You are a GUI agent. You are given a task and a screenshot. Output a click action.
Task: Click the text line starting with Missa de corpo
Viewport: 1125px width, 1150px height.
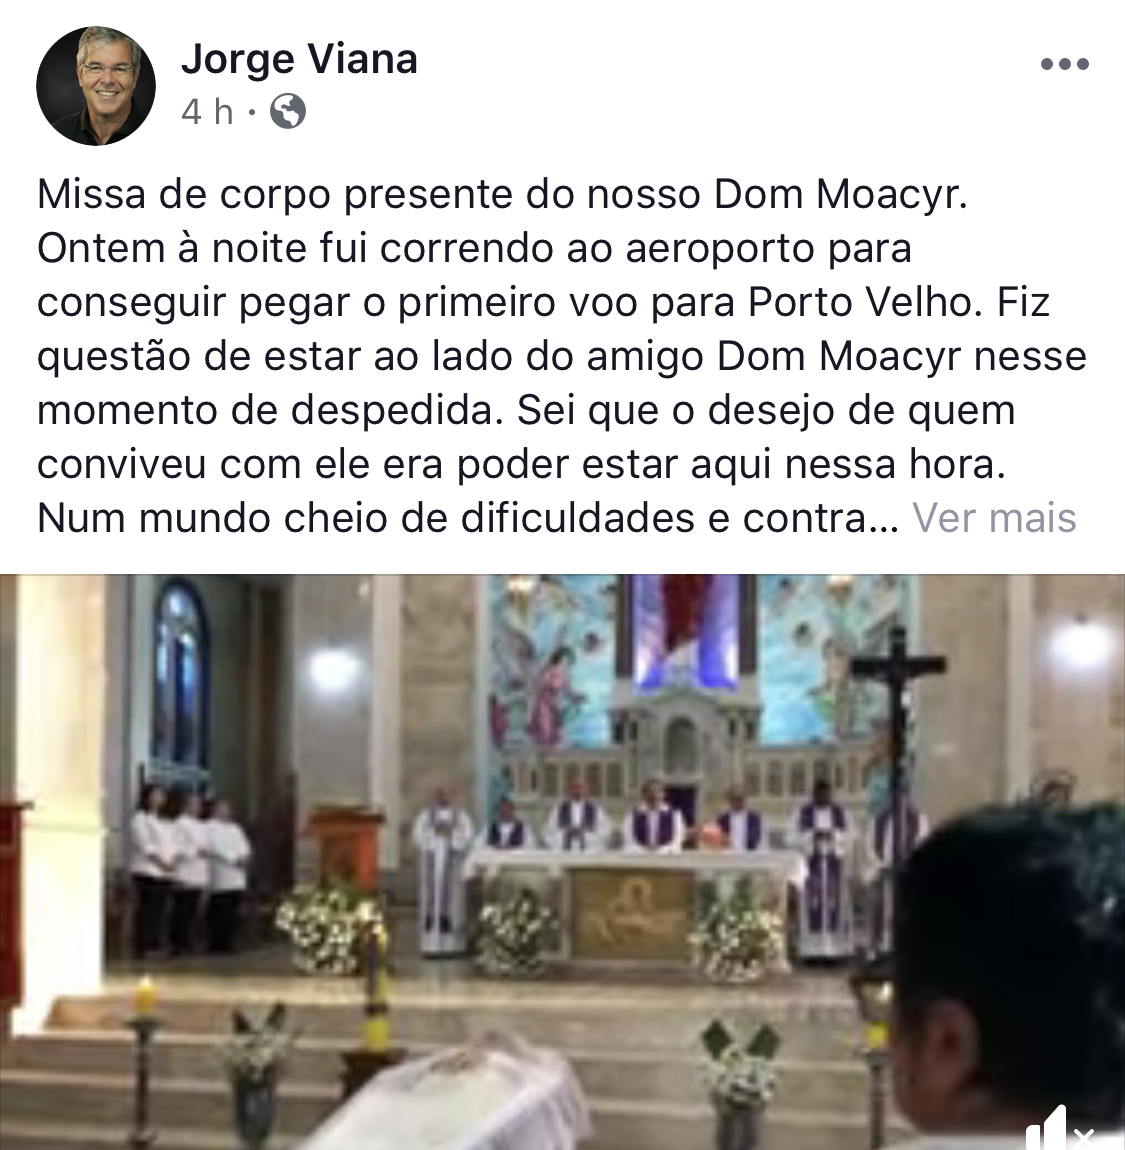click(x=502, y=194)
